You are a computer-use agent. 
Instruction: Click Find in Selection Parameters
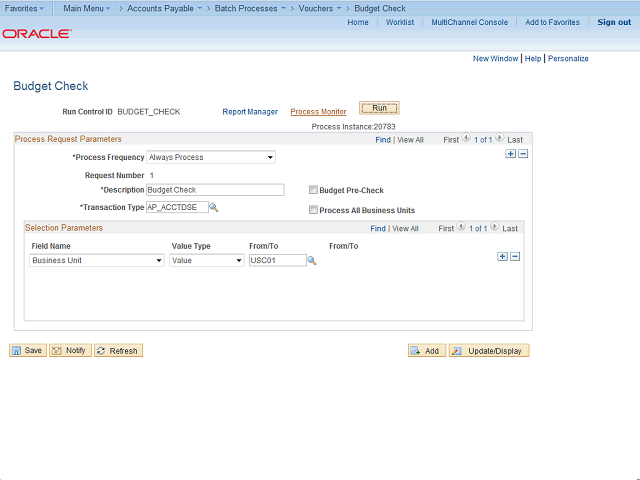click(378, 229)
